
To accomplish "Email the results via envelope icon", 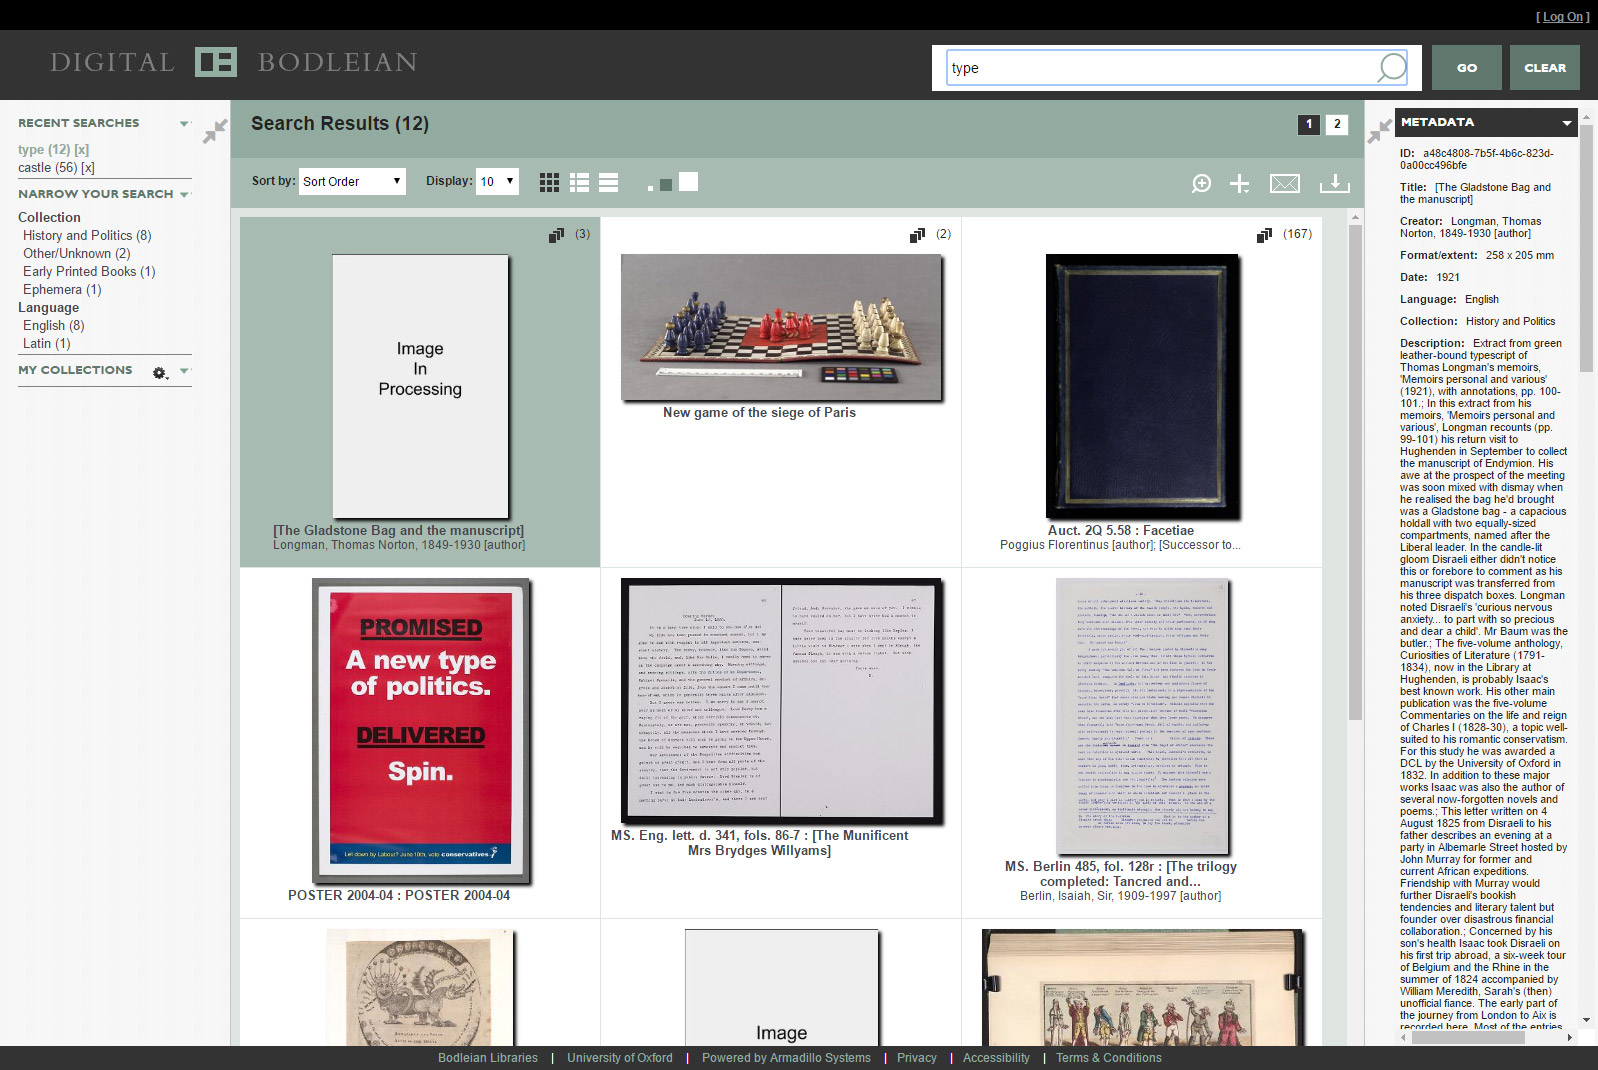I will click(x=1285, y=183).
